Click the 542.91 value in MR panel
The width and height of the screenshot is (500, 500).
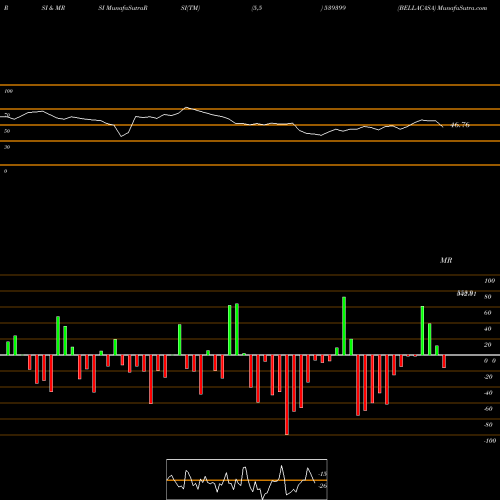[466, 294]
